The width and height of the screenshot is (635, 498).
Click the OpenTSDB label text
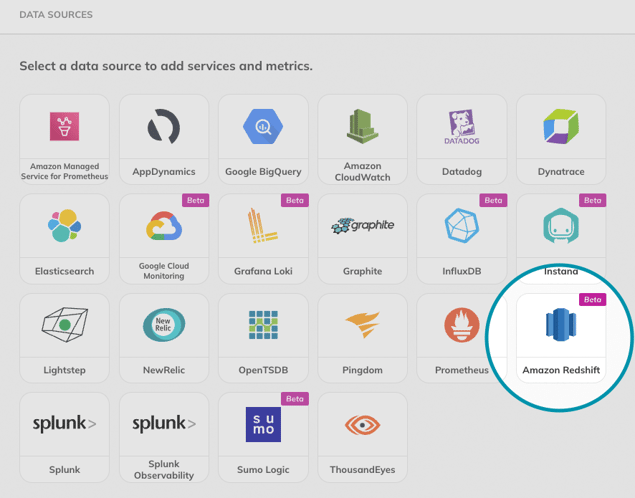[263, 370]
